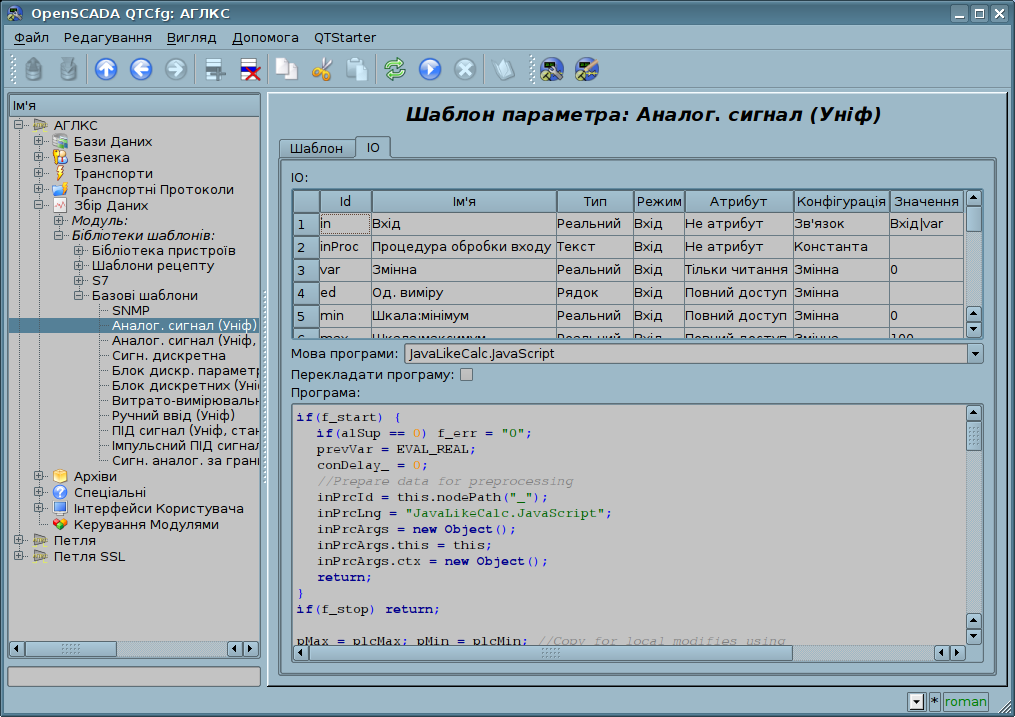
Task: Switch to the 'Шаблон' tab
Action: point(316,148)
